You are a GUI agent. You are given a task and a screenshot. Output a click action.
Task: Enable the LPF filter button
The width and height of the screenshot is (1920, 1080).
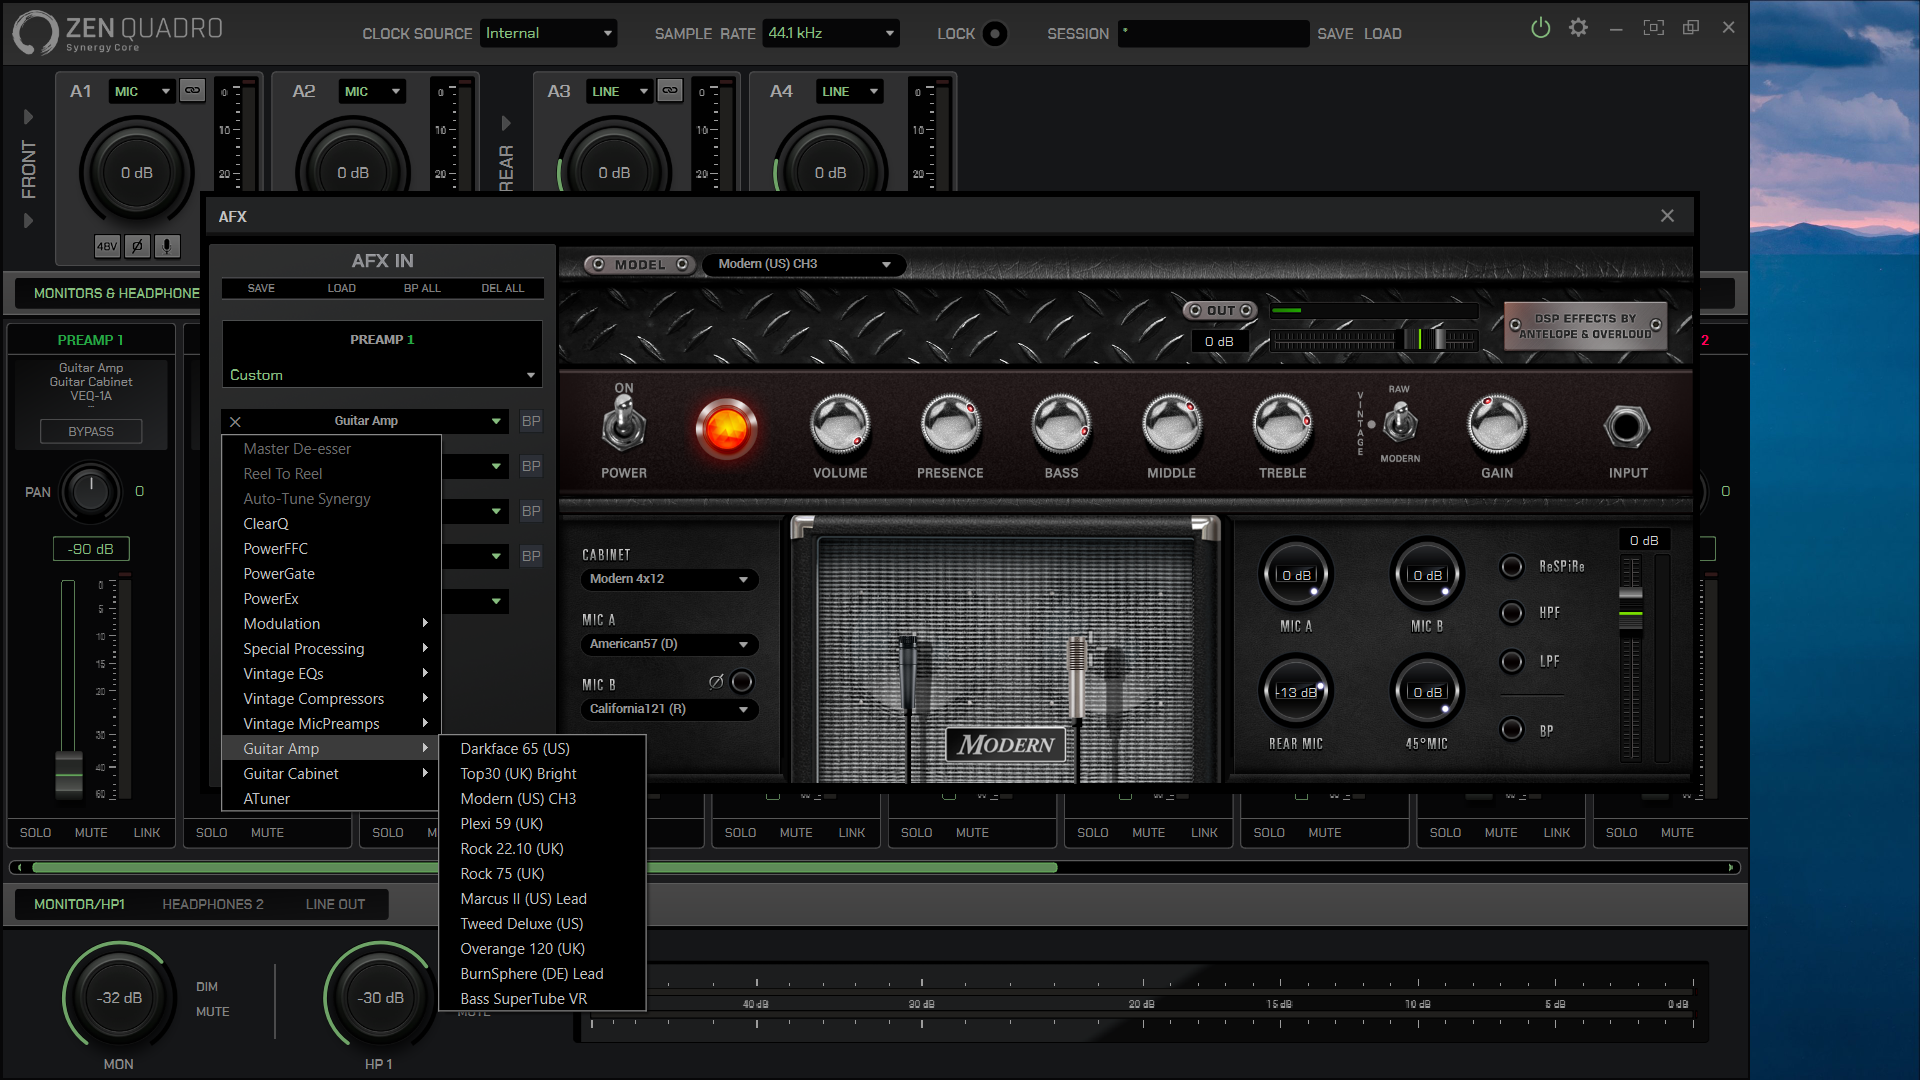point(1512,661)
